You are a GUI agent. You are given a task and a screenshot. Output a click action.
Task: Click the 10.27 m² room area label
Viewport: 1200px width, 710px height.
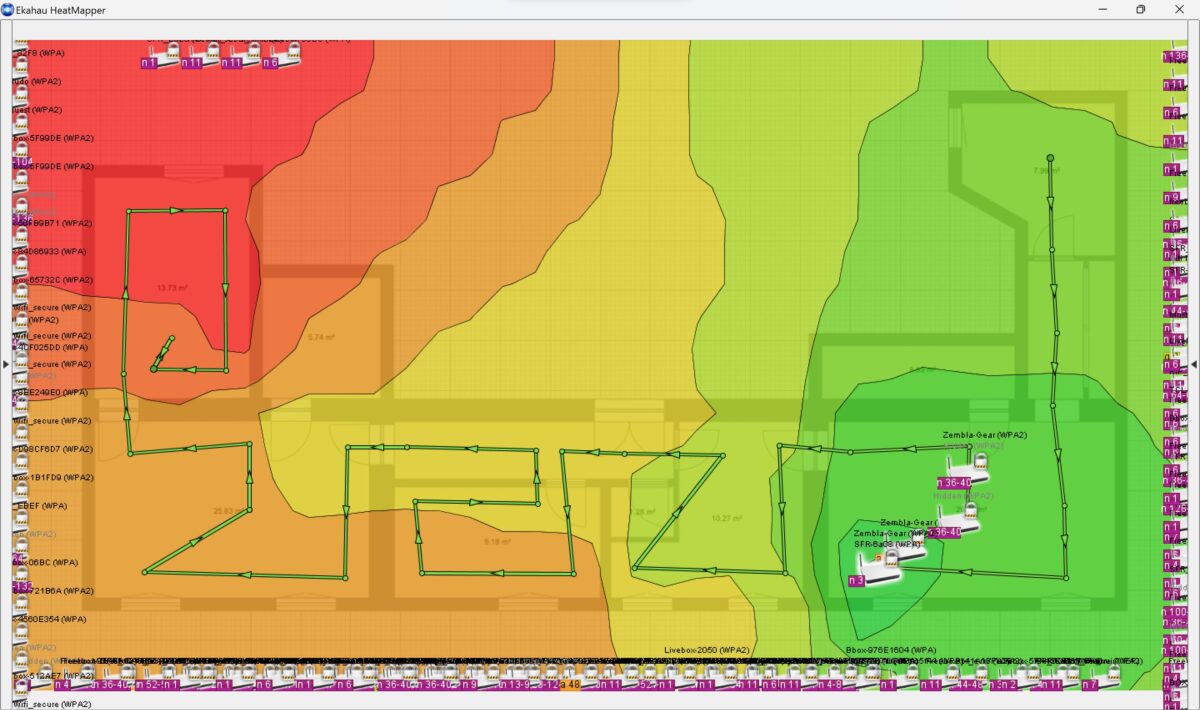(x=726, y=518)
